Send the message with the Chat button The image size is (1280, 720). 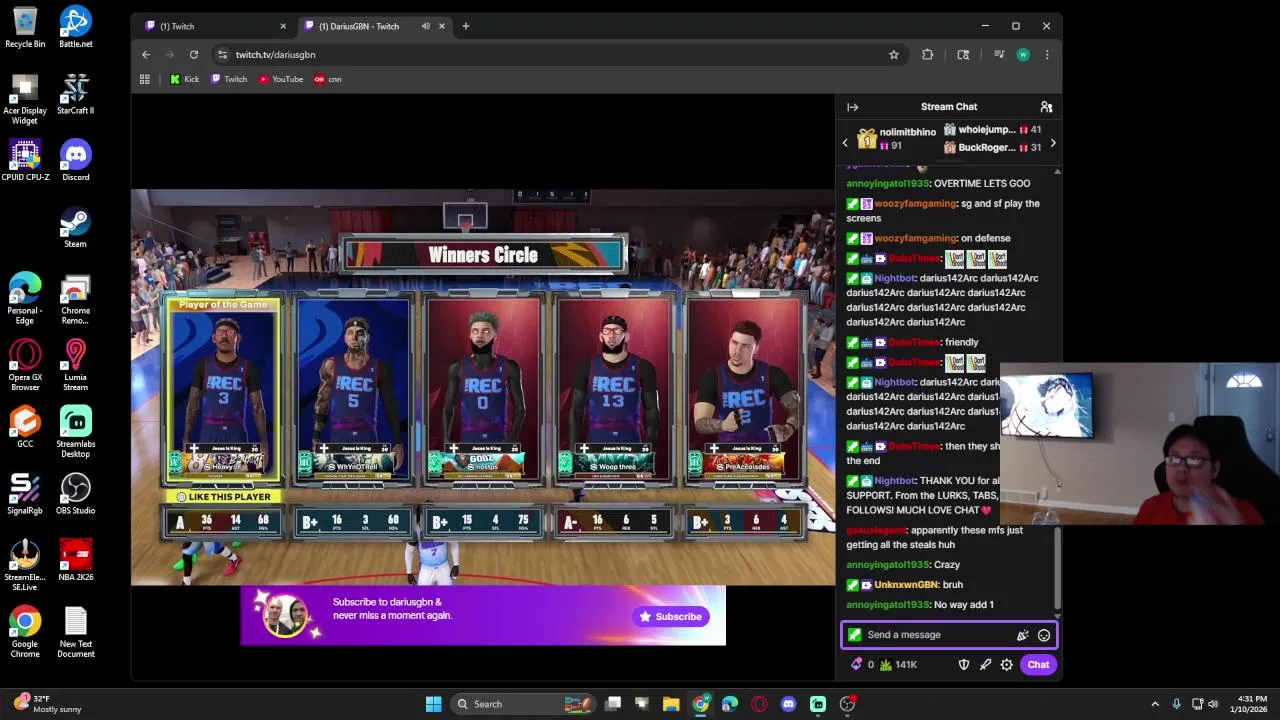pos(1038,665)
